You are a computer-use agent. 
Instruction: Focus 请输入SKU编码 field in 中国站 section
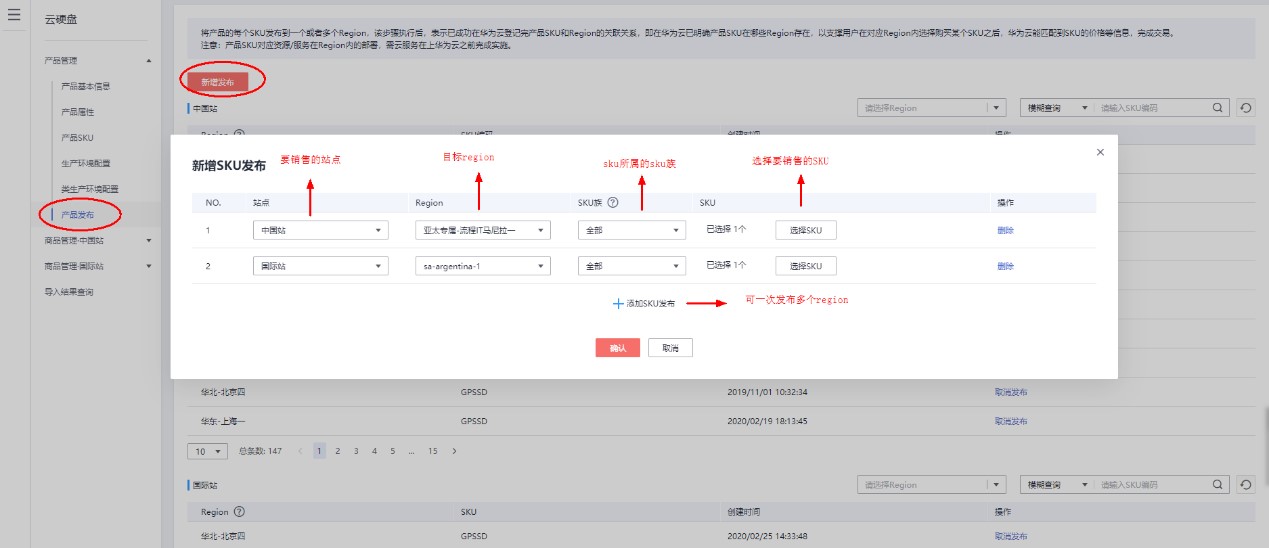point(1153,107)
